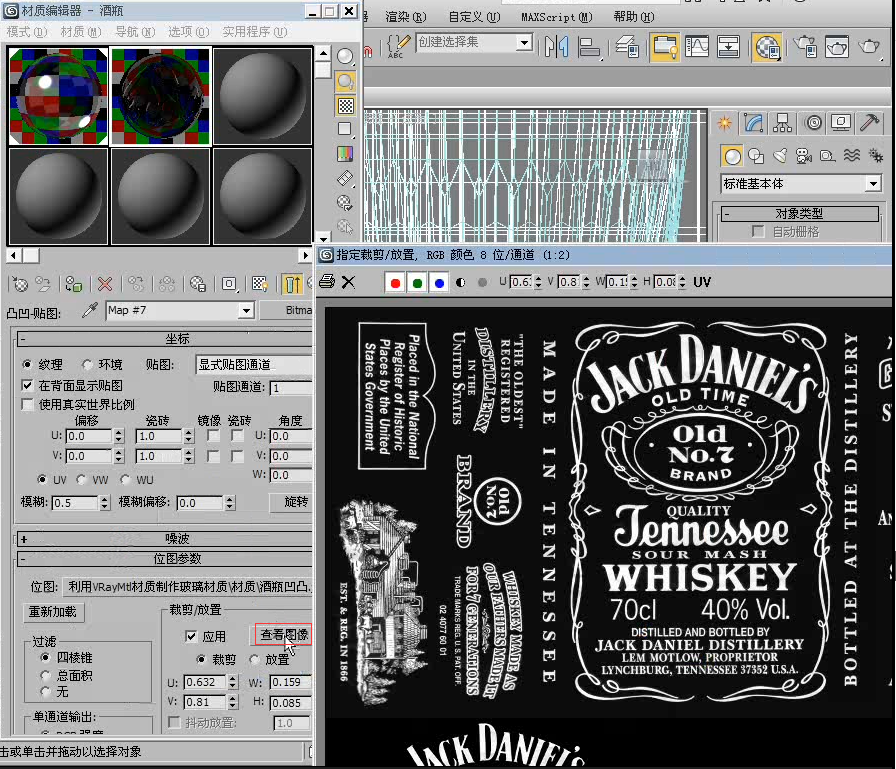Toggle Show Map in Viewport icon
Screen dimensions: 896x769
click(260, 283)
